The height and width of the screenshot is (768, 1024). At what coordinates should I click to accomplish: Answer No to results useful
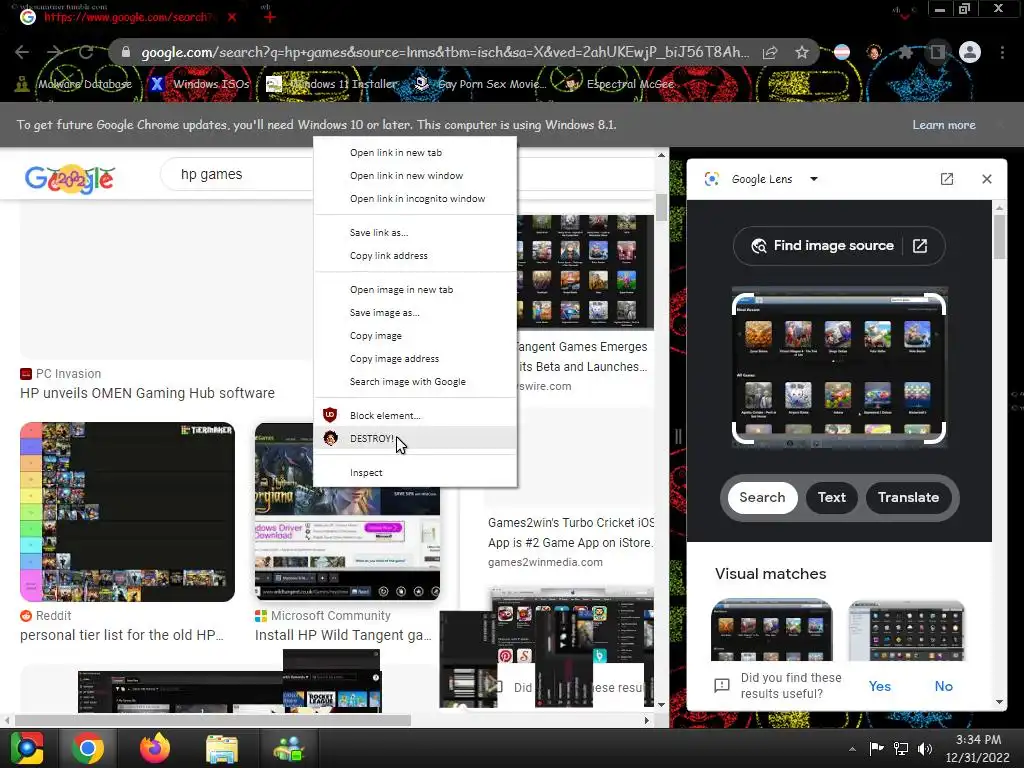click(943, 686)
